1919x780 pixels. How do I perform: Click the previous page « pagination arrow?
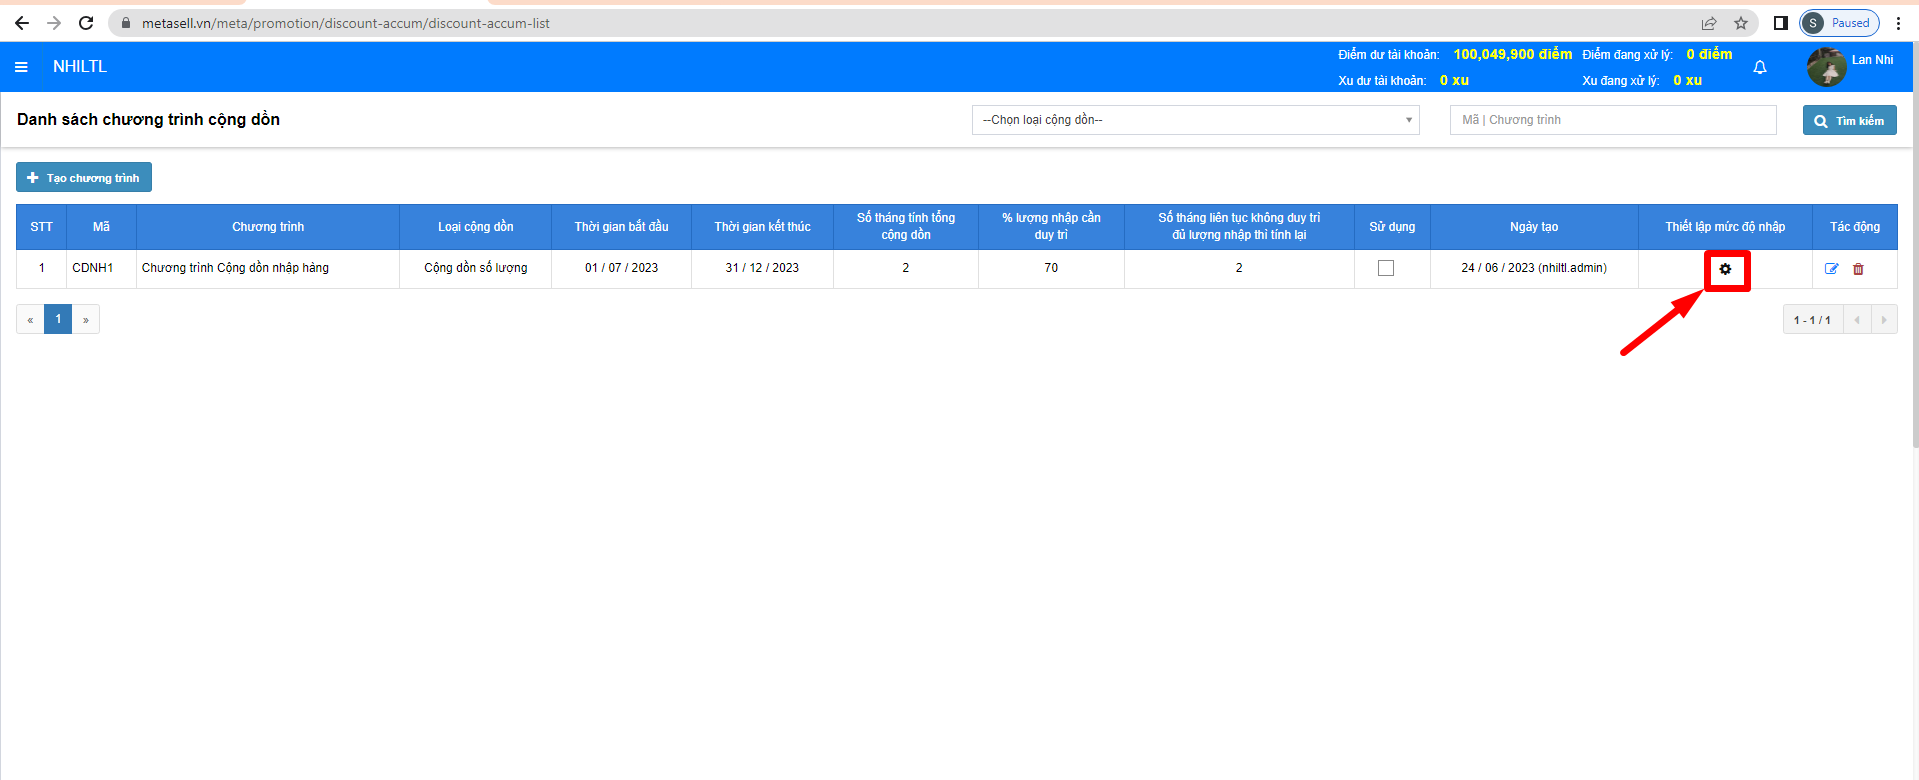click(30, 319)
